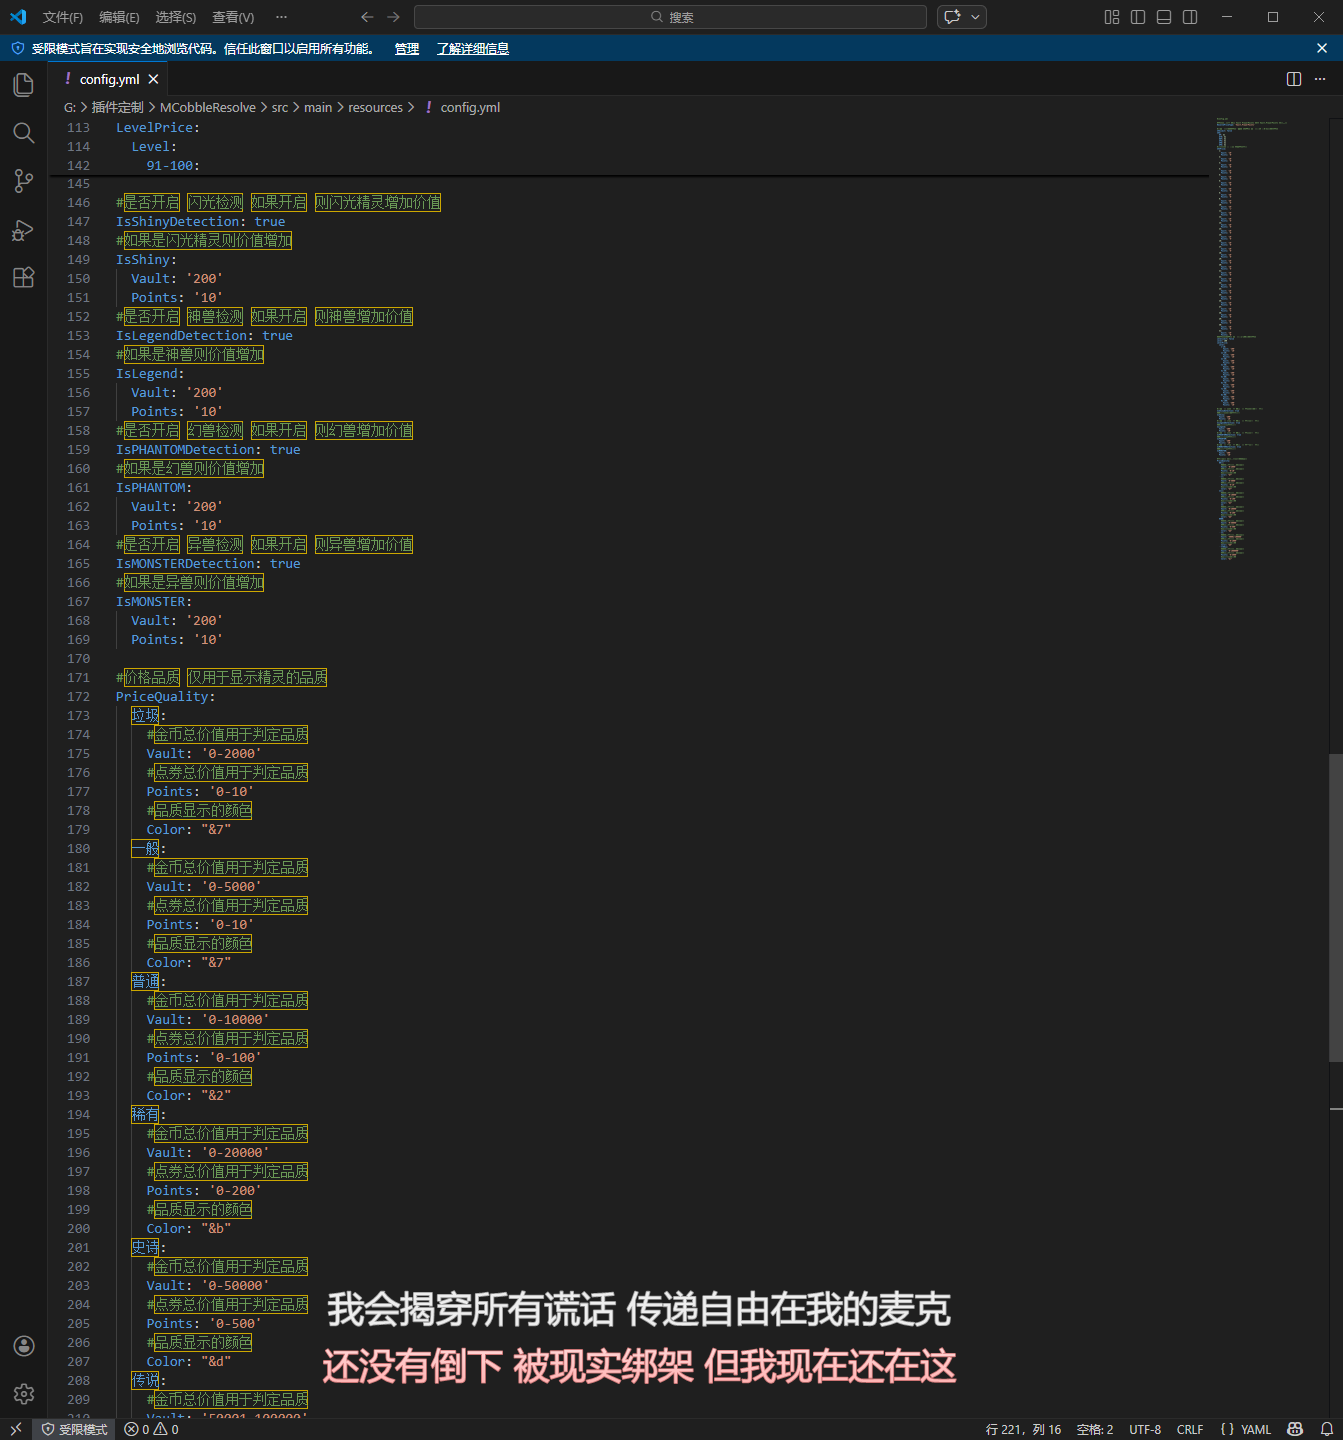Viewport: 1343px width, 1440px height.
Task: Open the Search view in activity bar
Action: pyautogui.click(x=23, y=133)
